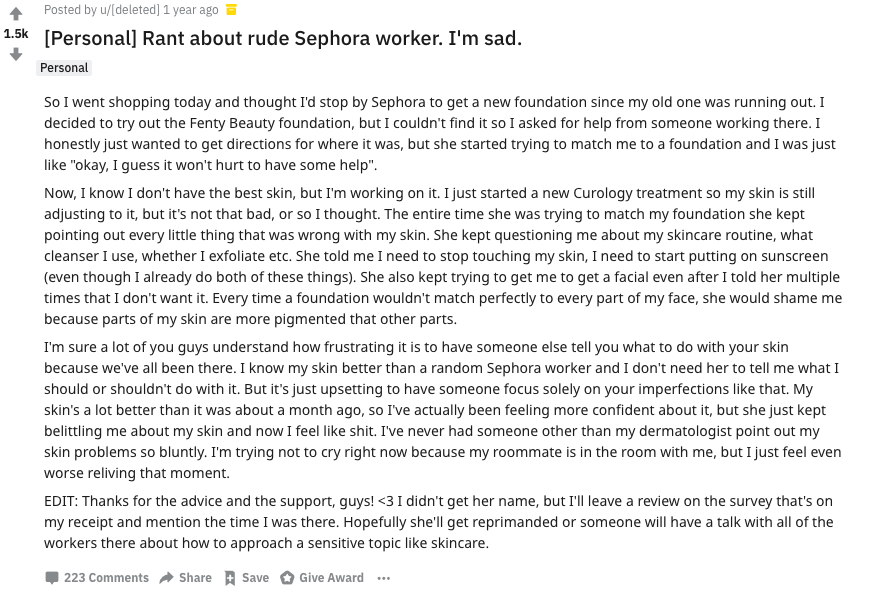Click the EDIT paragraph thanking for advice
The height and width of the screenshot is (596, 881).
click(x=438, y=522)
